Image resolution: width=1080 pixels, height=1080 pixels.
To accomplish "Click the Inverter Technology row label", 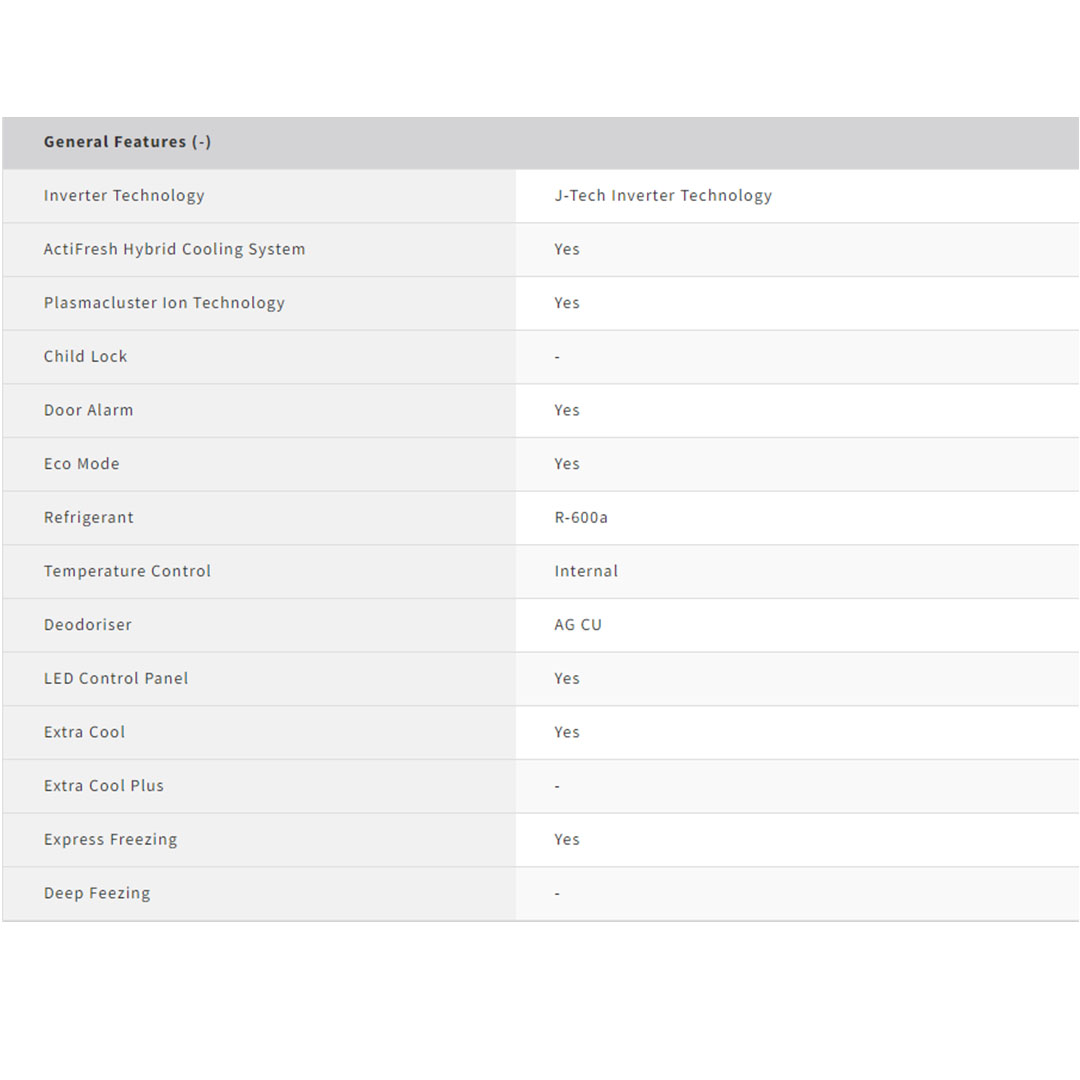I will click(124, 196).
